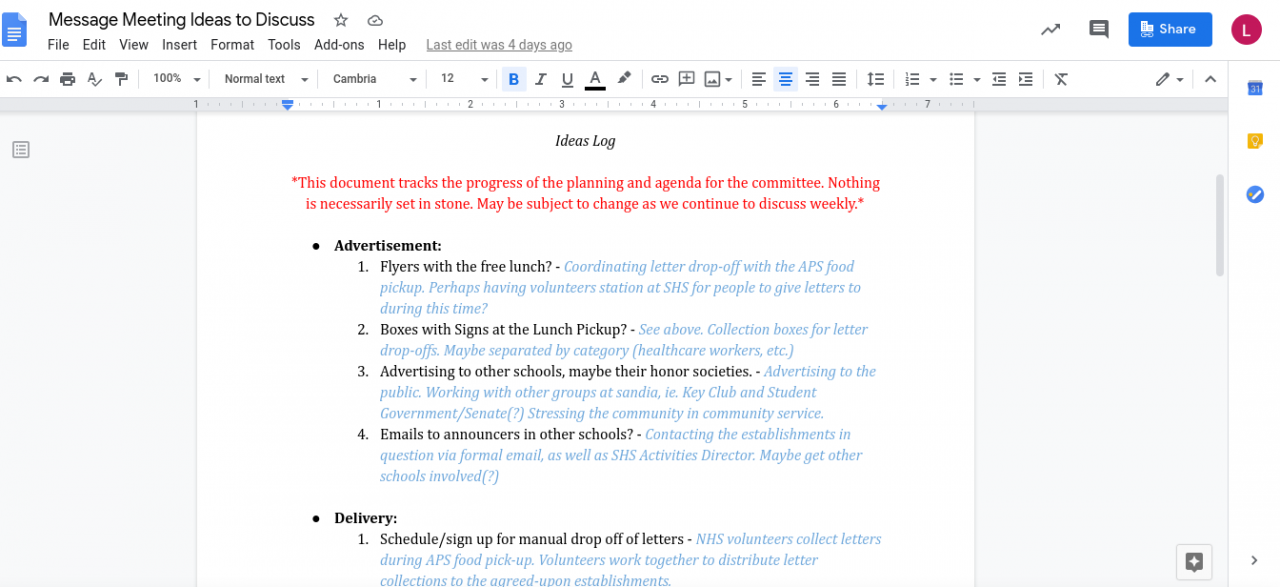This screenshot has height=587, width=1280.
Task: Hide the side panel with chevron
Action: point(1255,560)
